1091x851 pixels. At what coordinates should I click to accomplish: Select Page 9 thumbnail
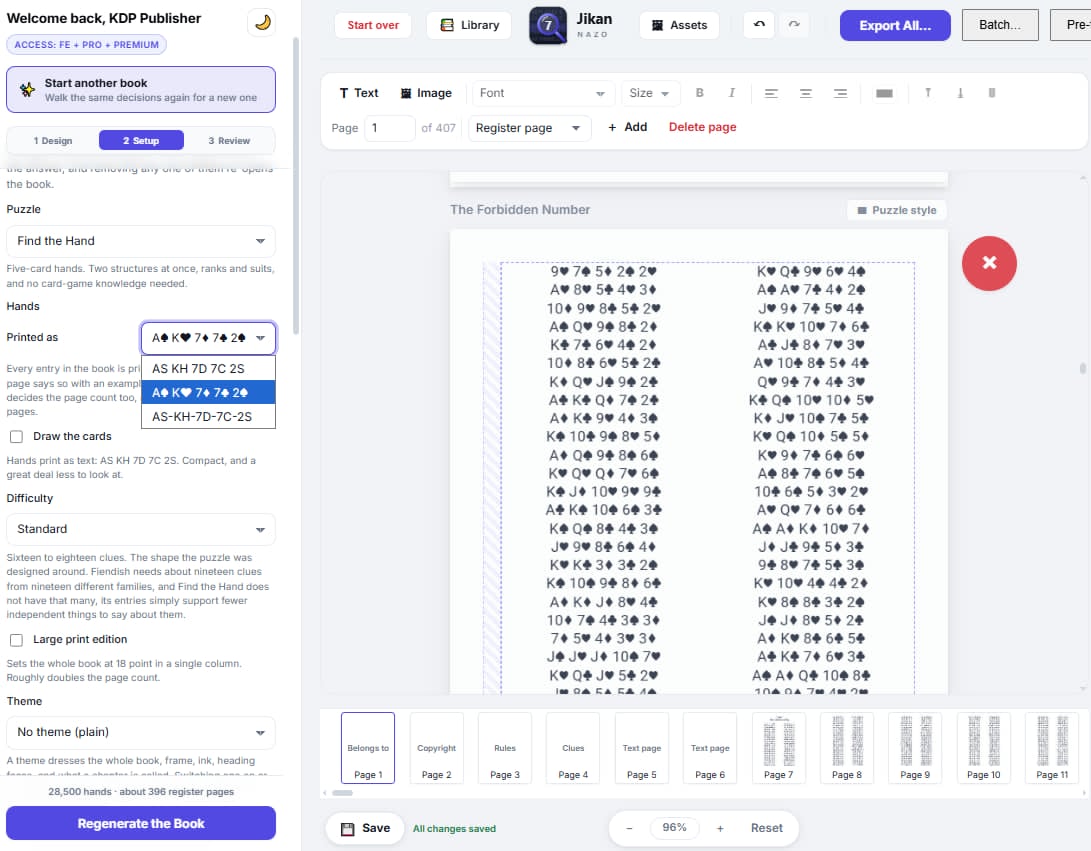click(x=915, y=748)
